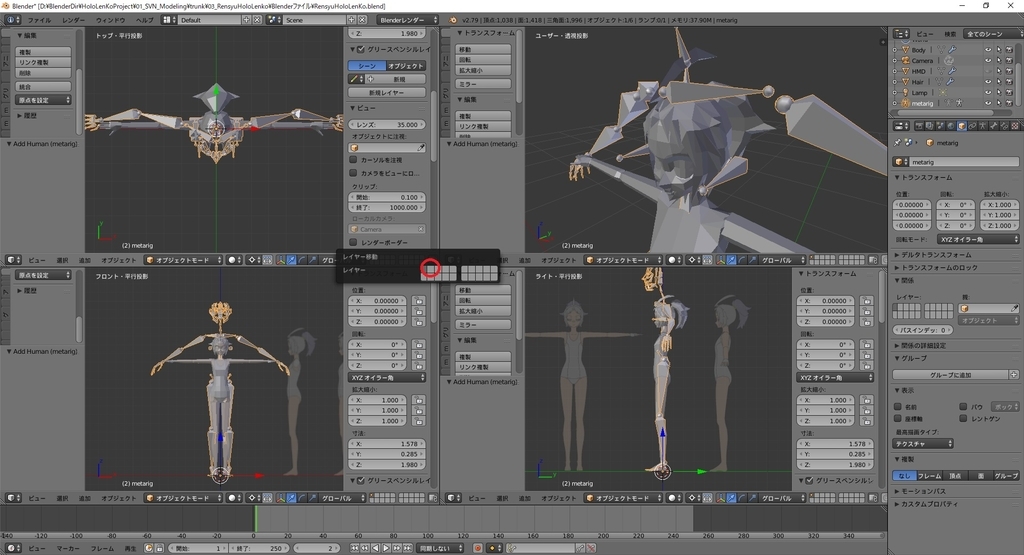Adjust the clip 終了 1000.000 slider
The image size is (1024, 555).
point(387,208)
